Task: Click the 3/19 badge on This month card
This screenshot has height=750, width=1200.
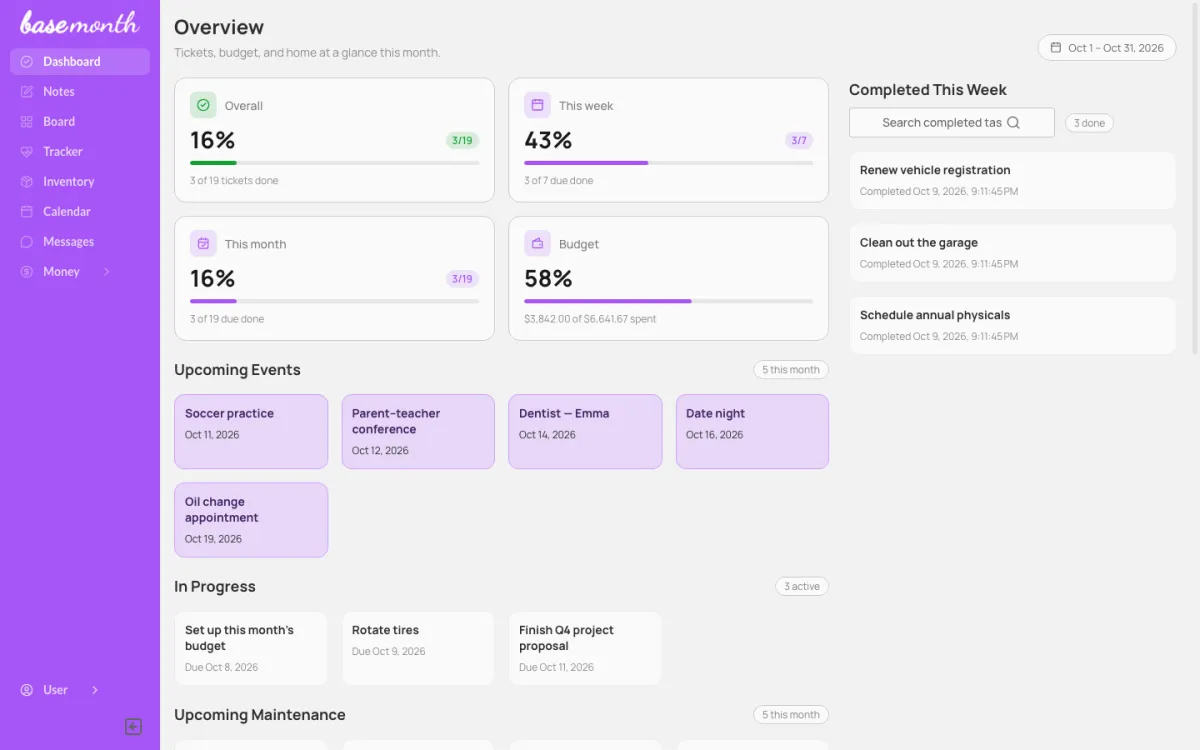Action: coord(462,279)
